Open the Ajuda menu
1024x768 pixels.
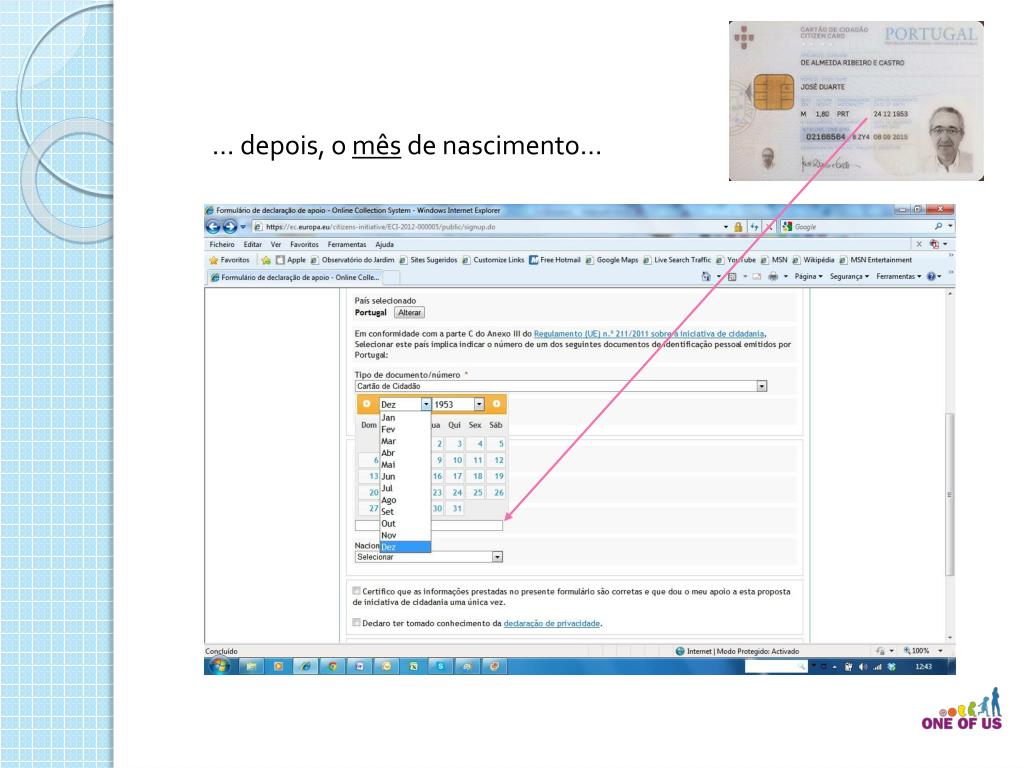pos(385,244)
